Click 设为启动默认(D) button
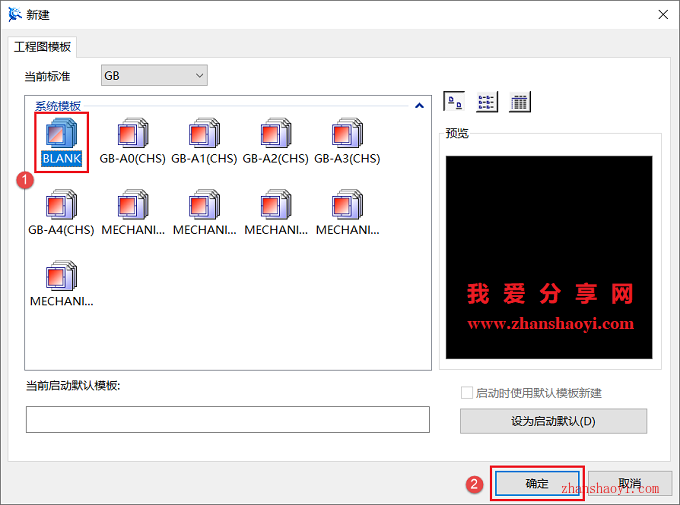Screen dimensions: 680x505 [553, 421]
